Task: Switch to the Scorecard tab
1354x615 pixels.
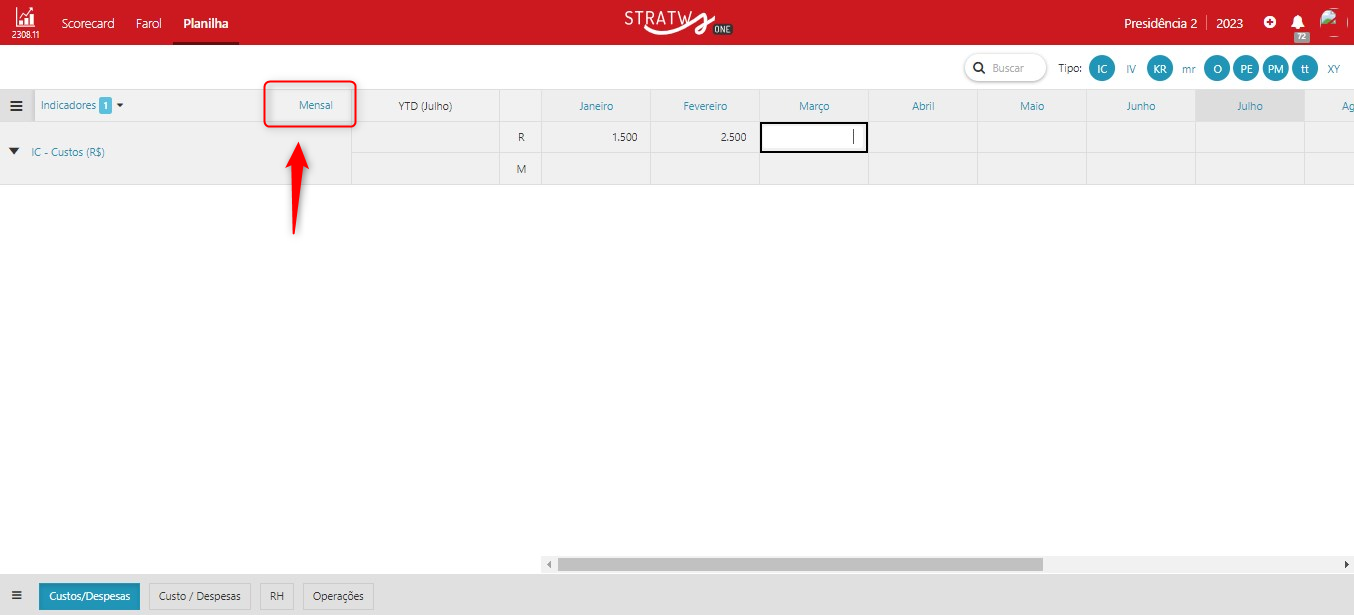Action: point(88,23)
